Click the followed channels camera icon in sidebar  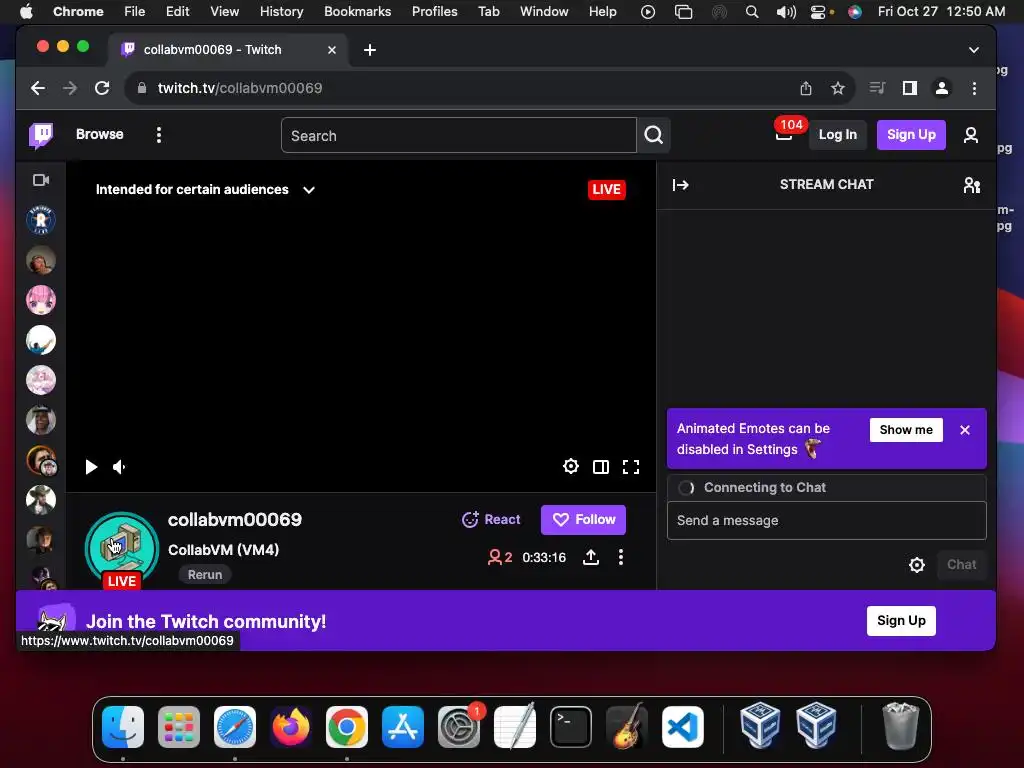pos(41,180)
